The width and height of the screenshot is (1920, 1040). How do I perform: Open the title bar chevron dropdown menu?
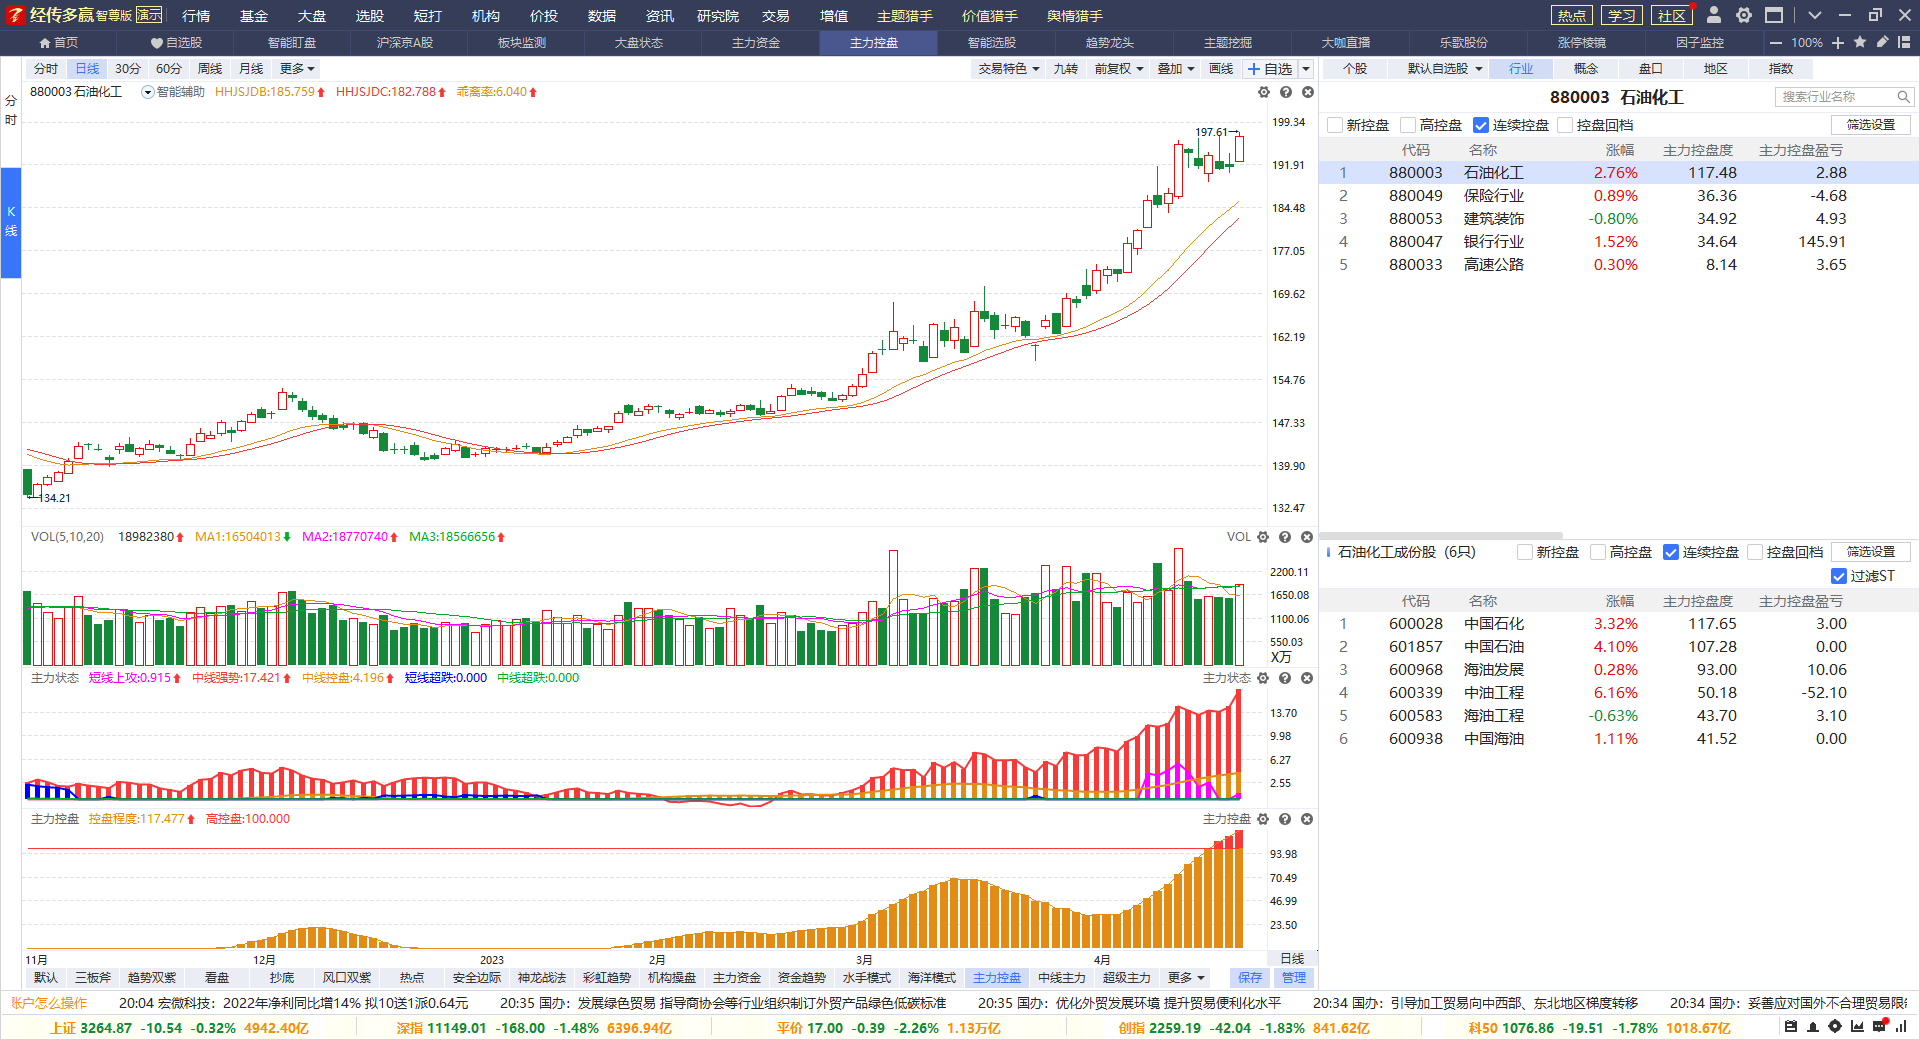[x=1815, y=15]
